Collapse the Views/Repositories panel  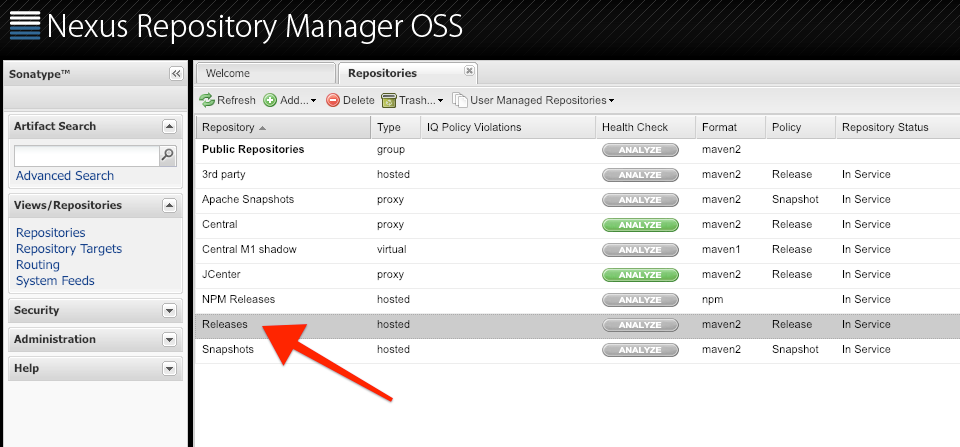(x=169, y=206)
